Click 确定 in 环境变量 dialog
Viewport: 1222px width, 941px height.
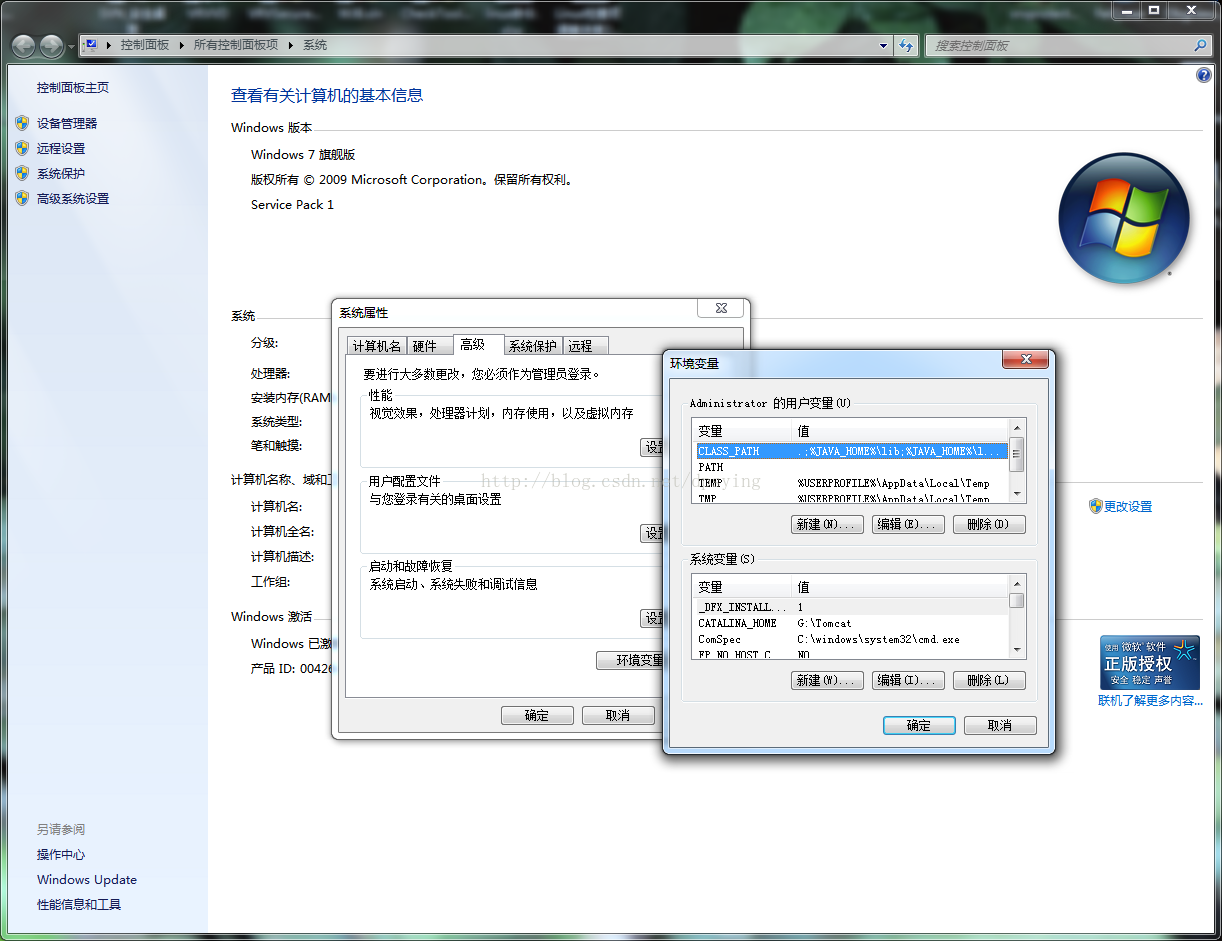pos(919,725)
